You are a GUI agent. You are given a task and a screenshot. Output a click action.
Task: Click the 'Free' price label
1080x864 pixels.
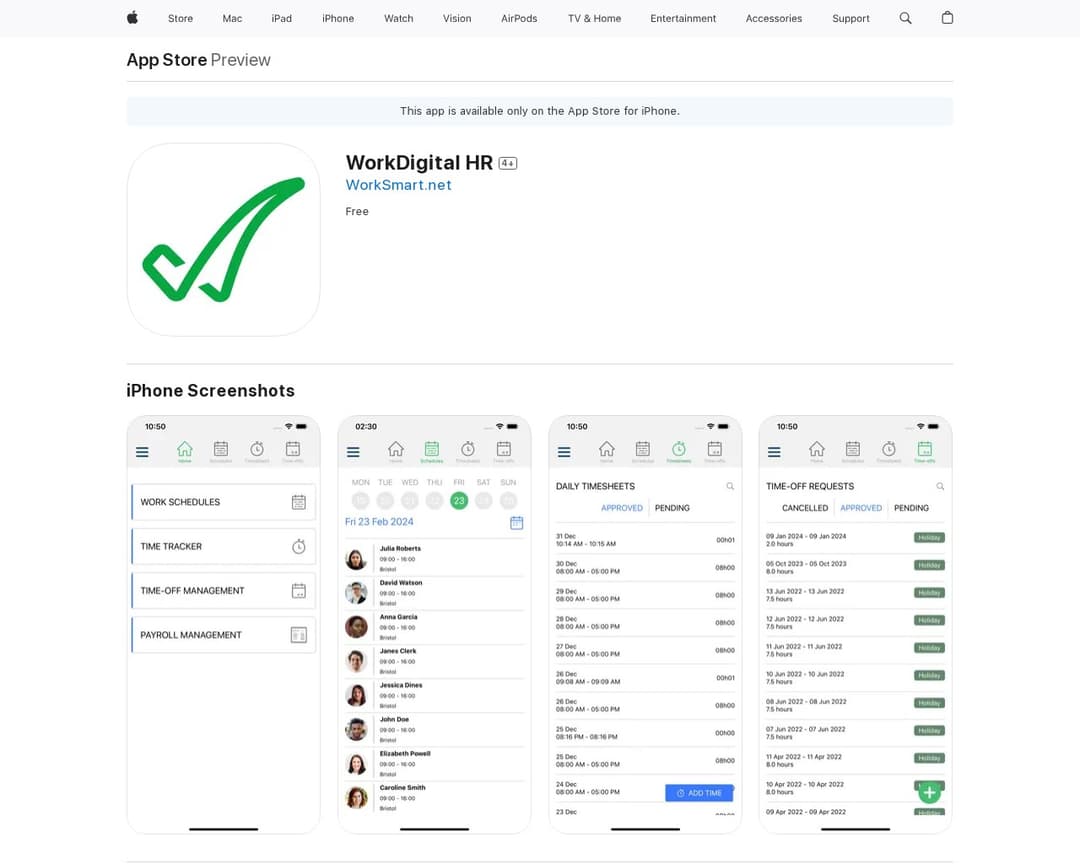[x=357, y=212]
